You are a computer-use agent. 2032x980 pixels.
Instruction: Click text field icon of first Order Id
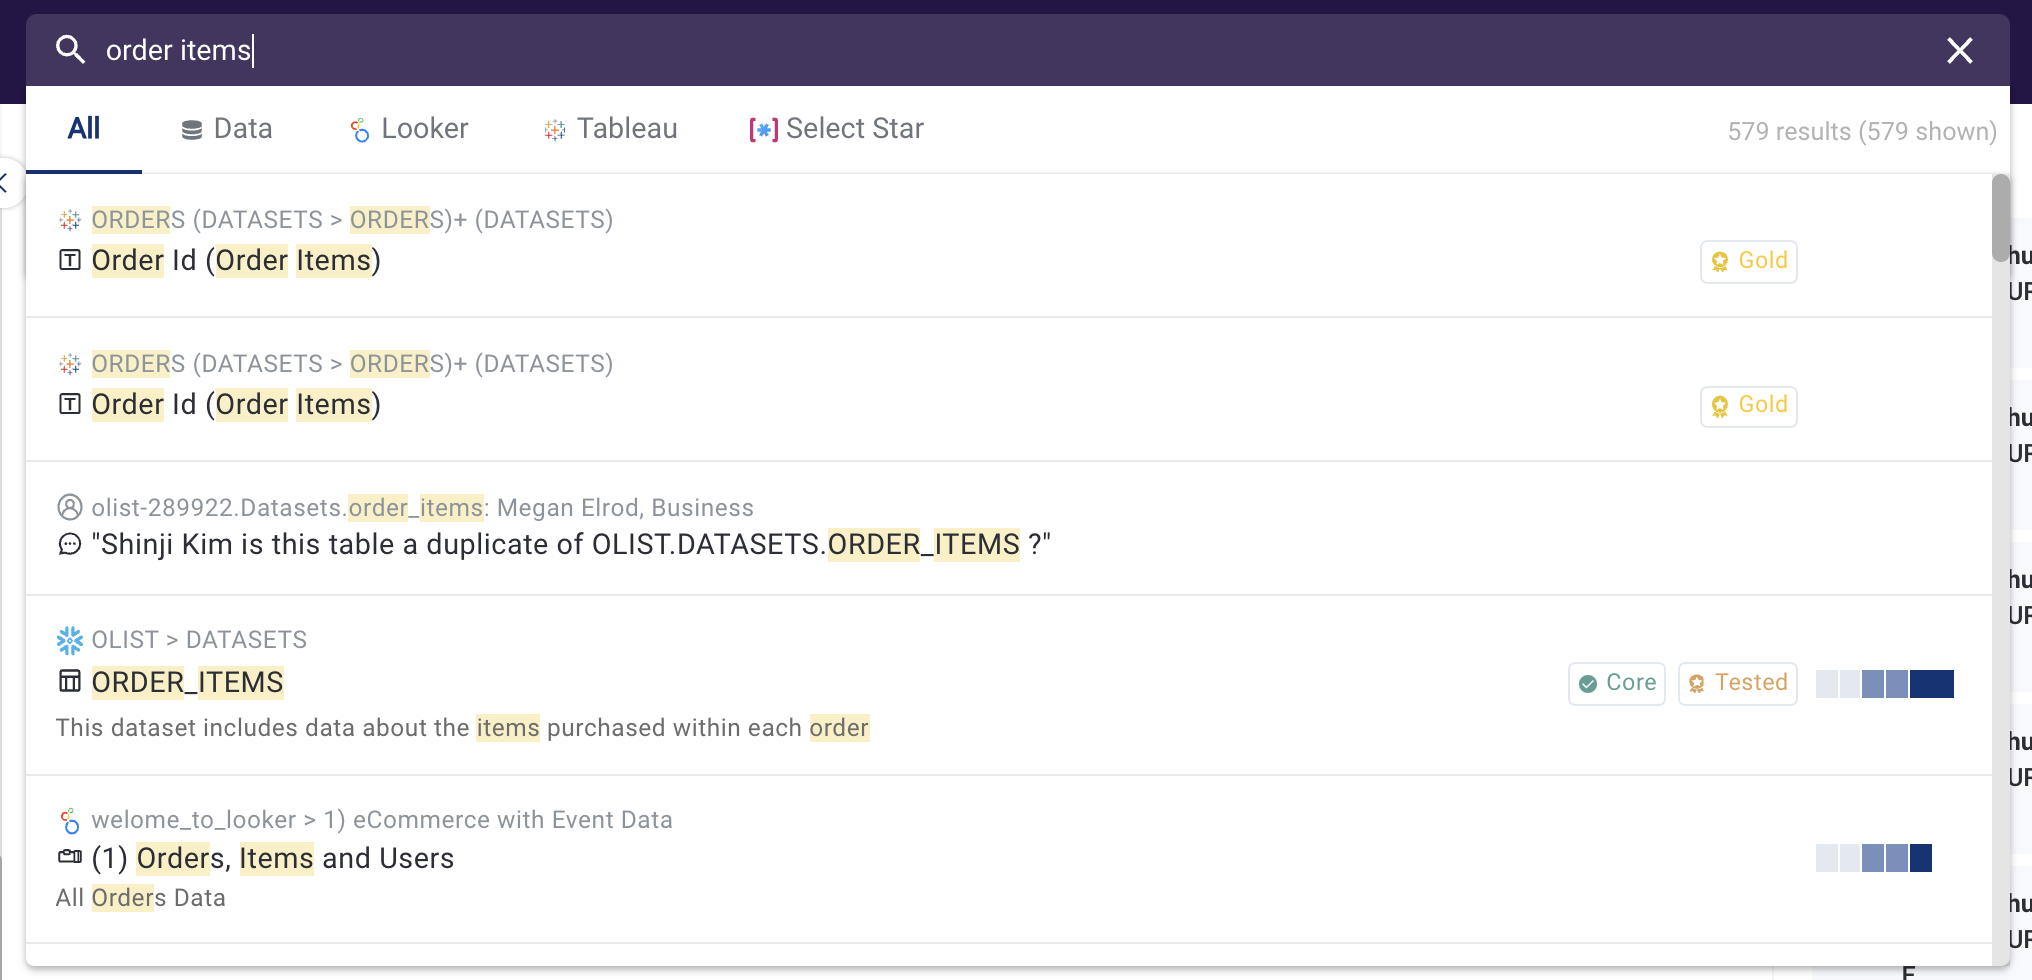coord(70,261)
